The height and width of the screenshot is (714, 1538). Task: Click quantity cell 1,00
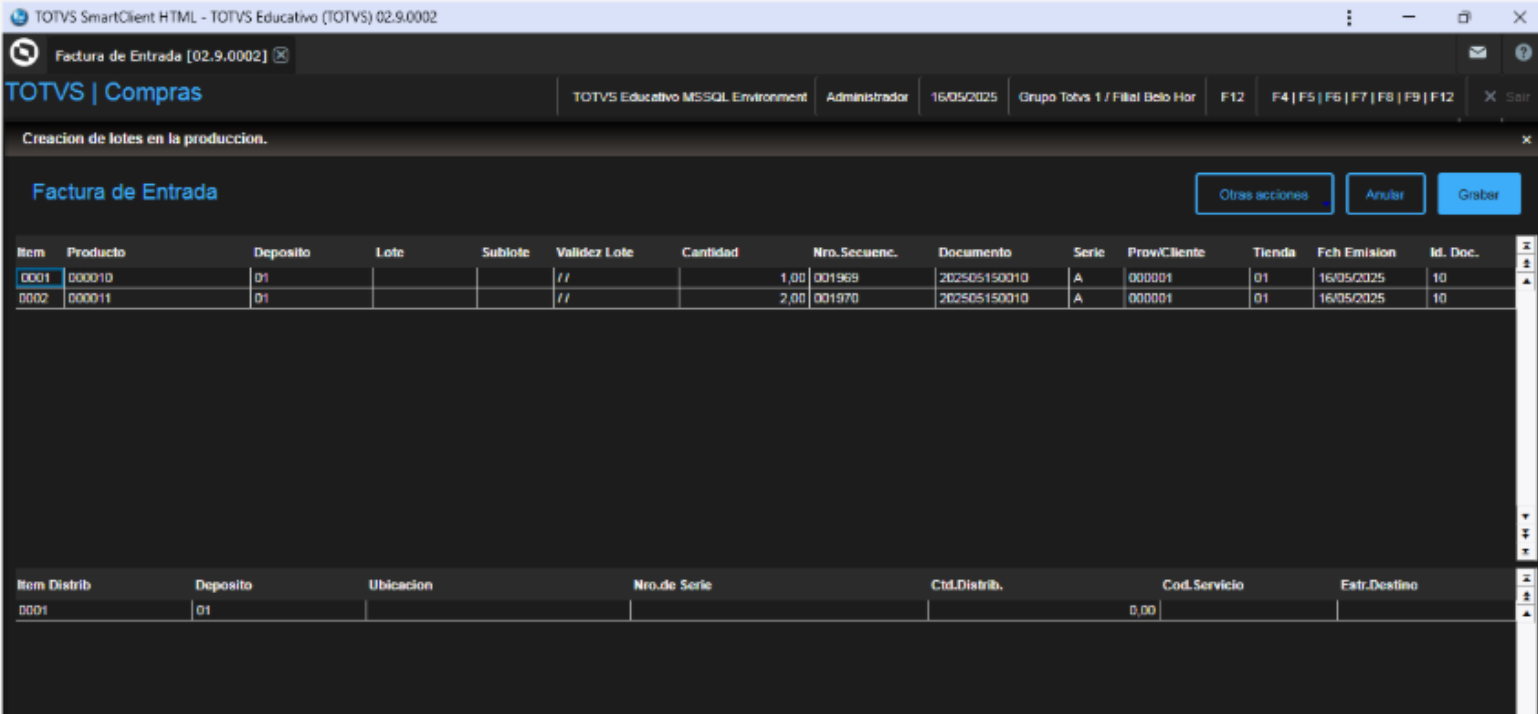coord(743,277)
